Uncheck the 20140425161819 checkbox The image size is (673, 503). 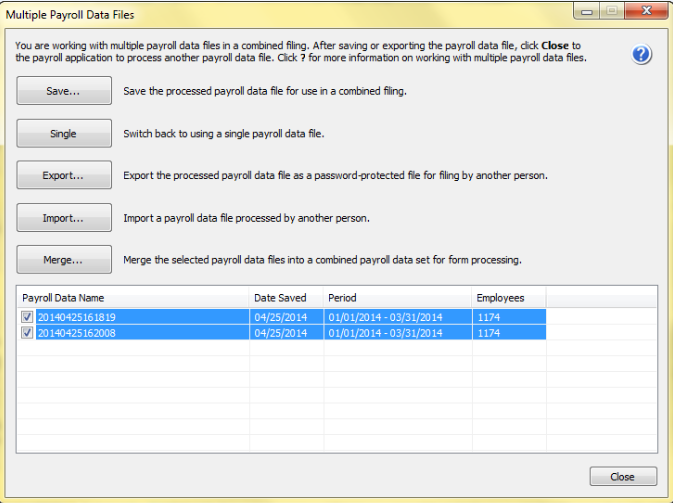(28, 317)
